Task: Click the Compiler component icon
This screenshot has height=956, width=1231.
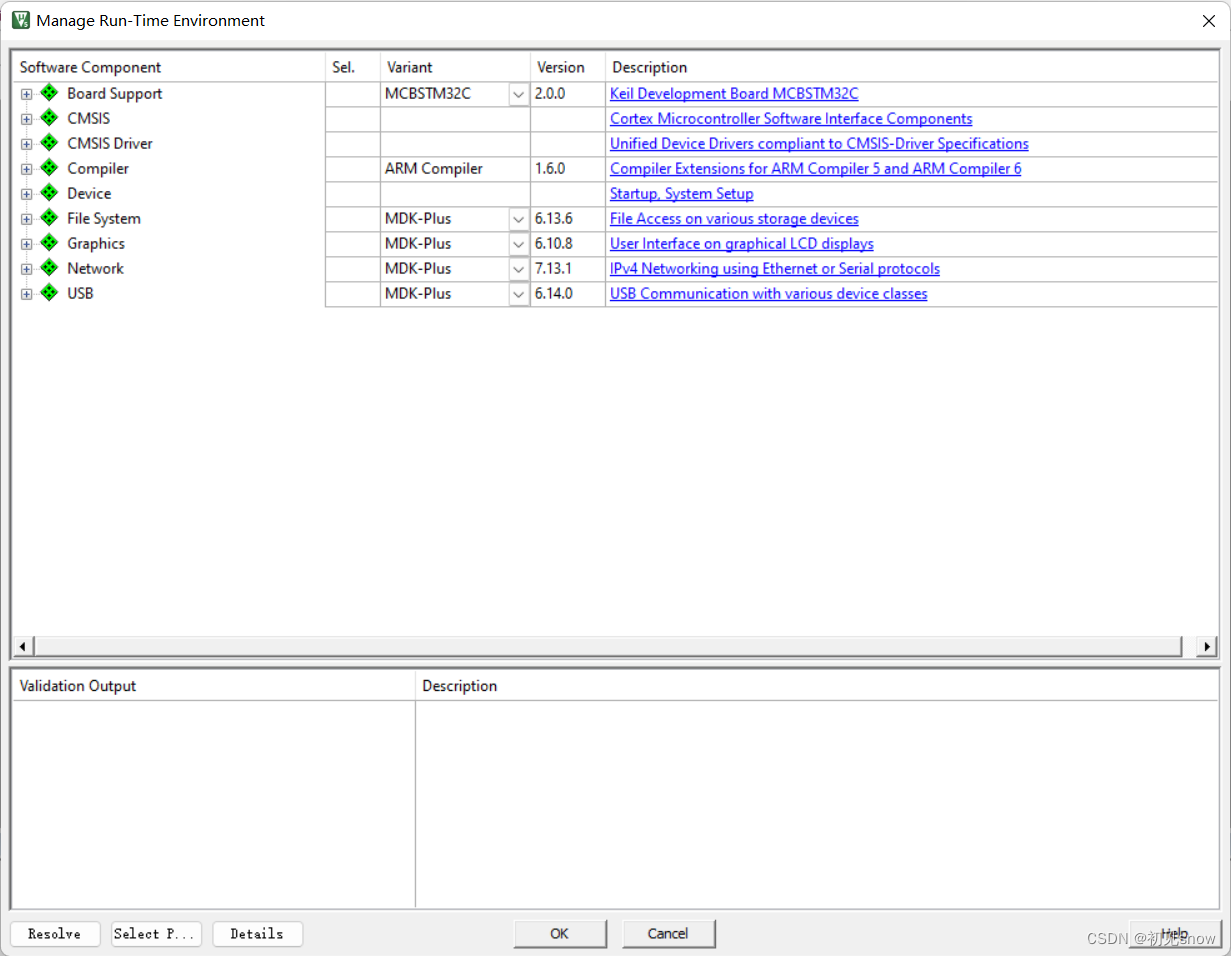Action: (x=49, y=168)
